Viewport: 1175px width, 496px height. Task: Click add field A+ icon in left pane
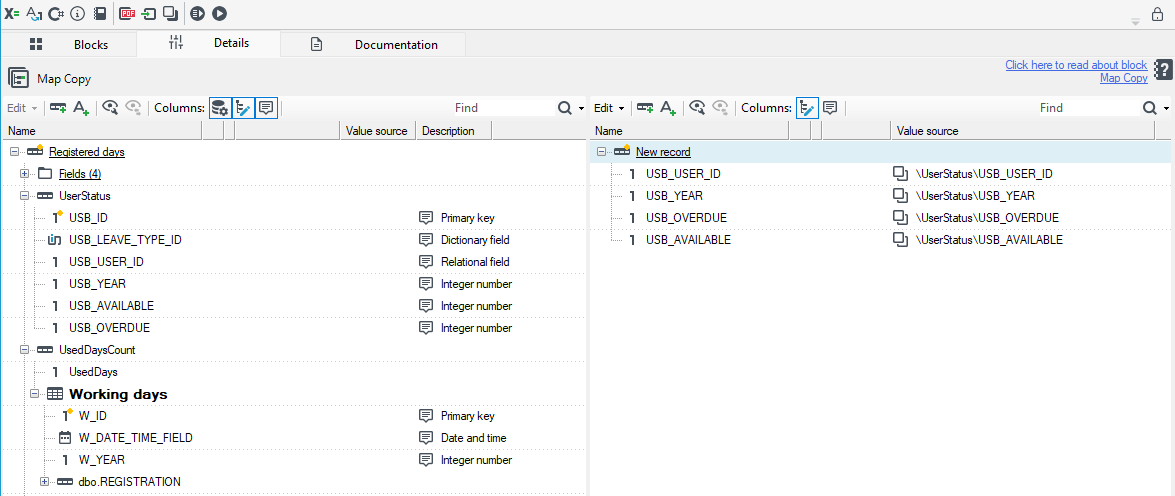(81, 108)
